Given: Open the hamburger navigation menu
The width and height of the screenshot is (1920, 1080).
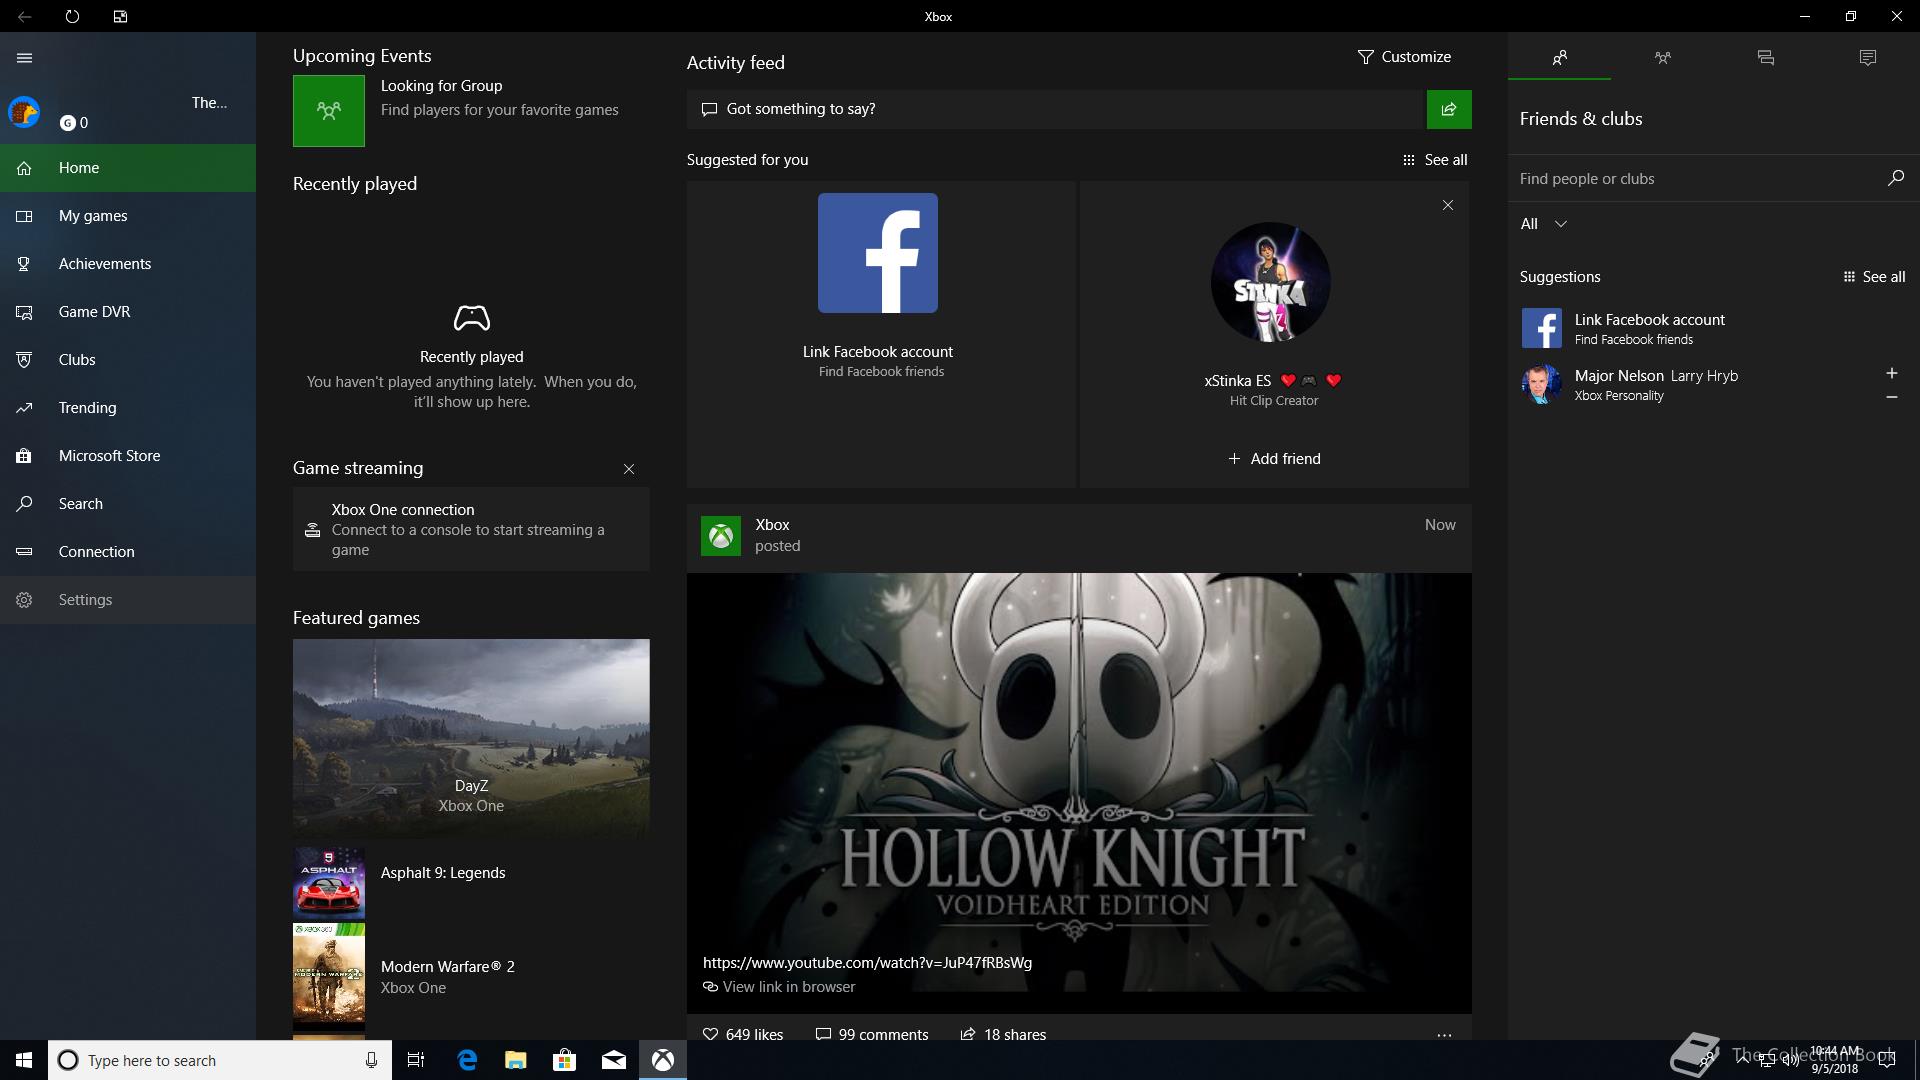Looking at the screenshot, I should click(25, 58).
